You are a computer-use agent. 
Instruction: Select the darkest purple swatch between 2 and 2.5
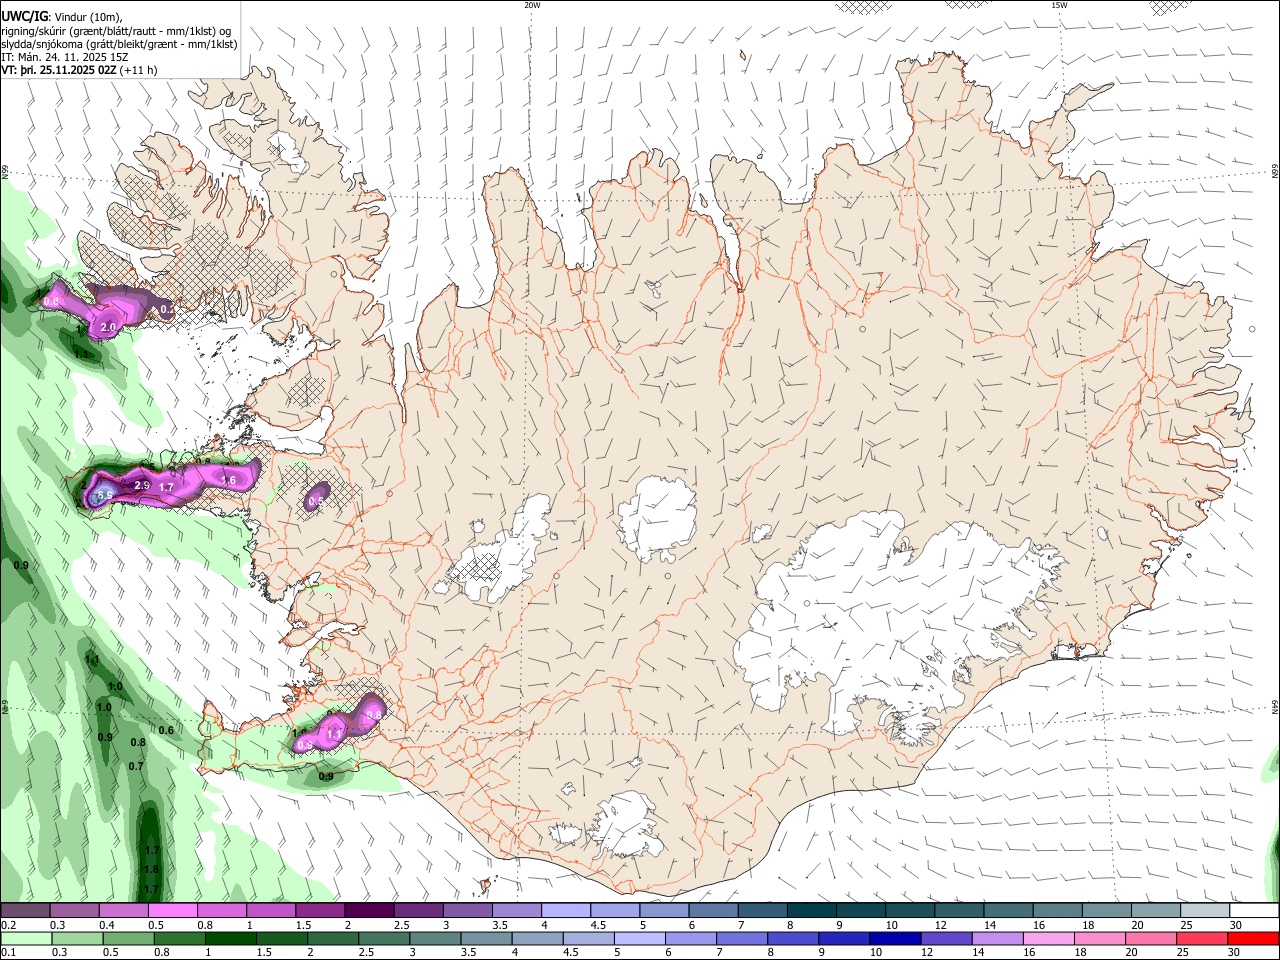[x=368, y=911]
